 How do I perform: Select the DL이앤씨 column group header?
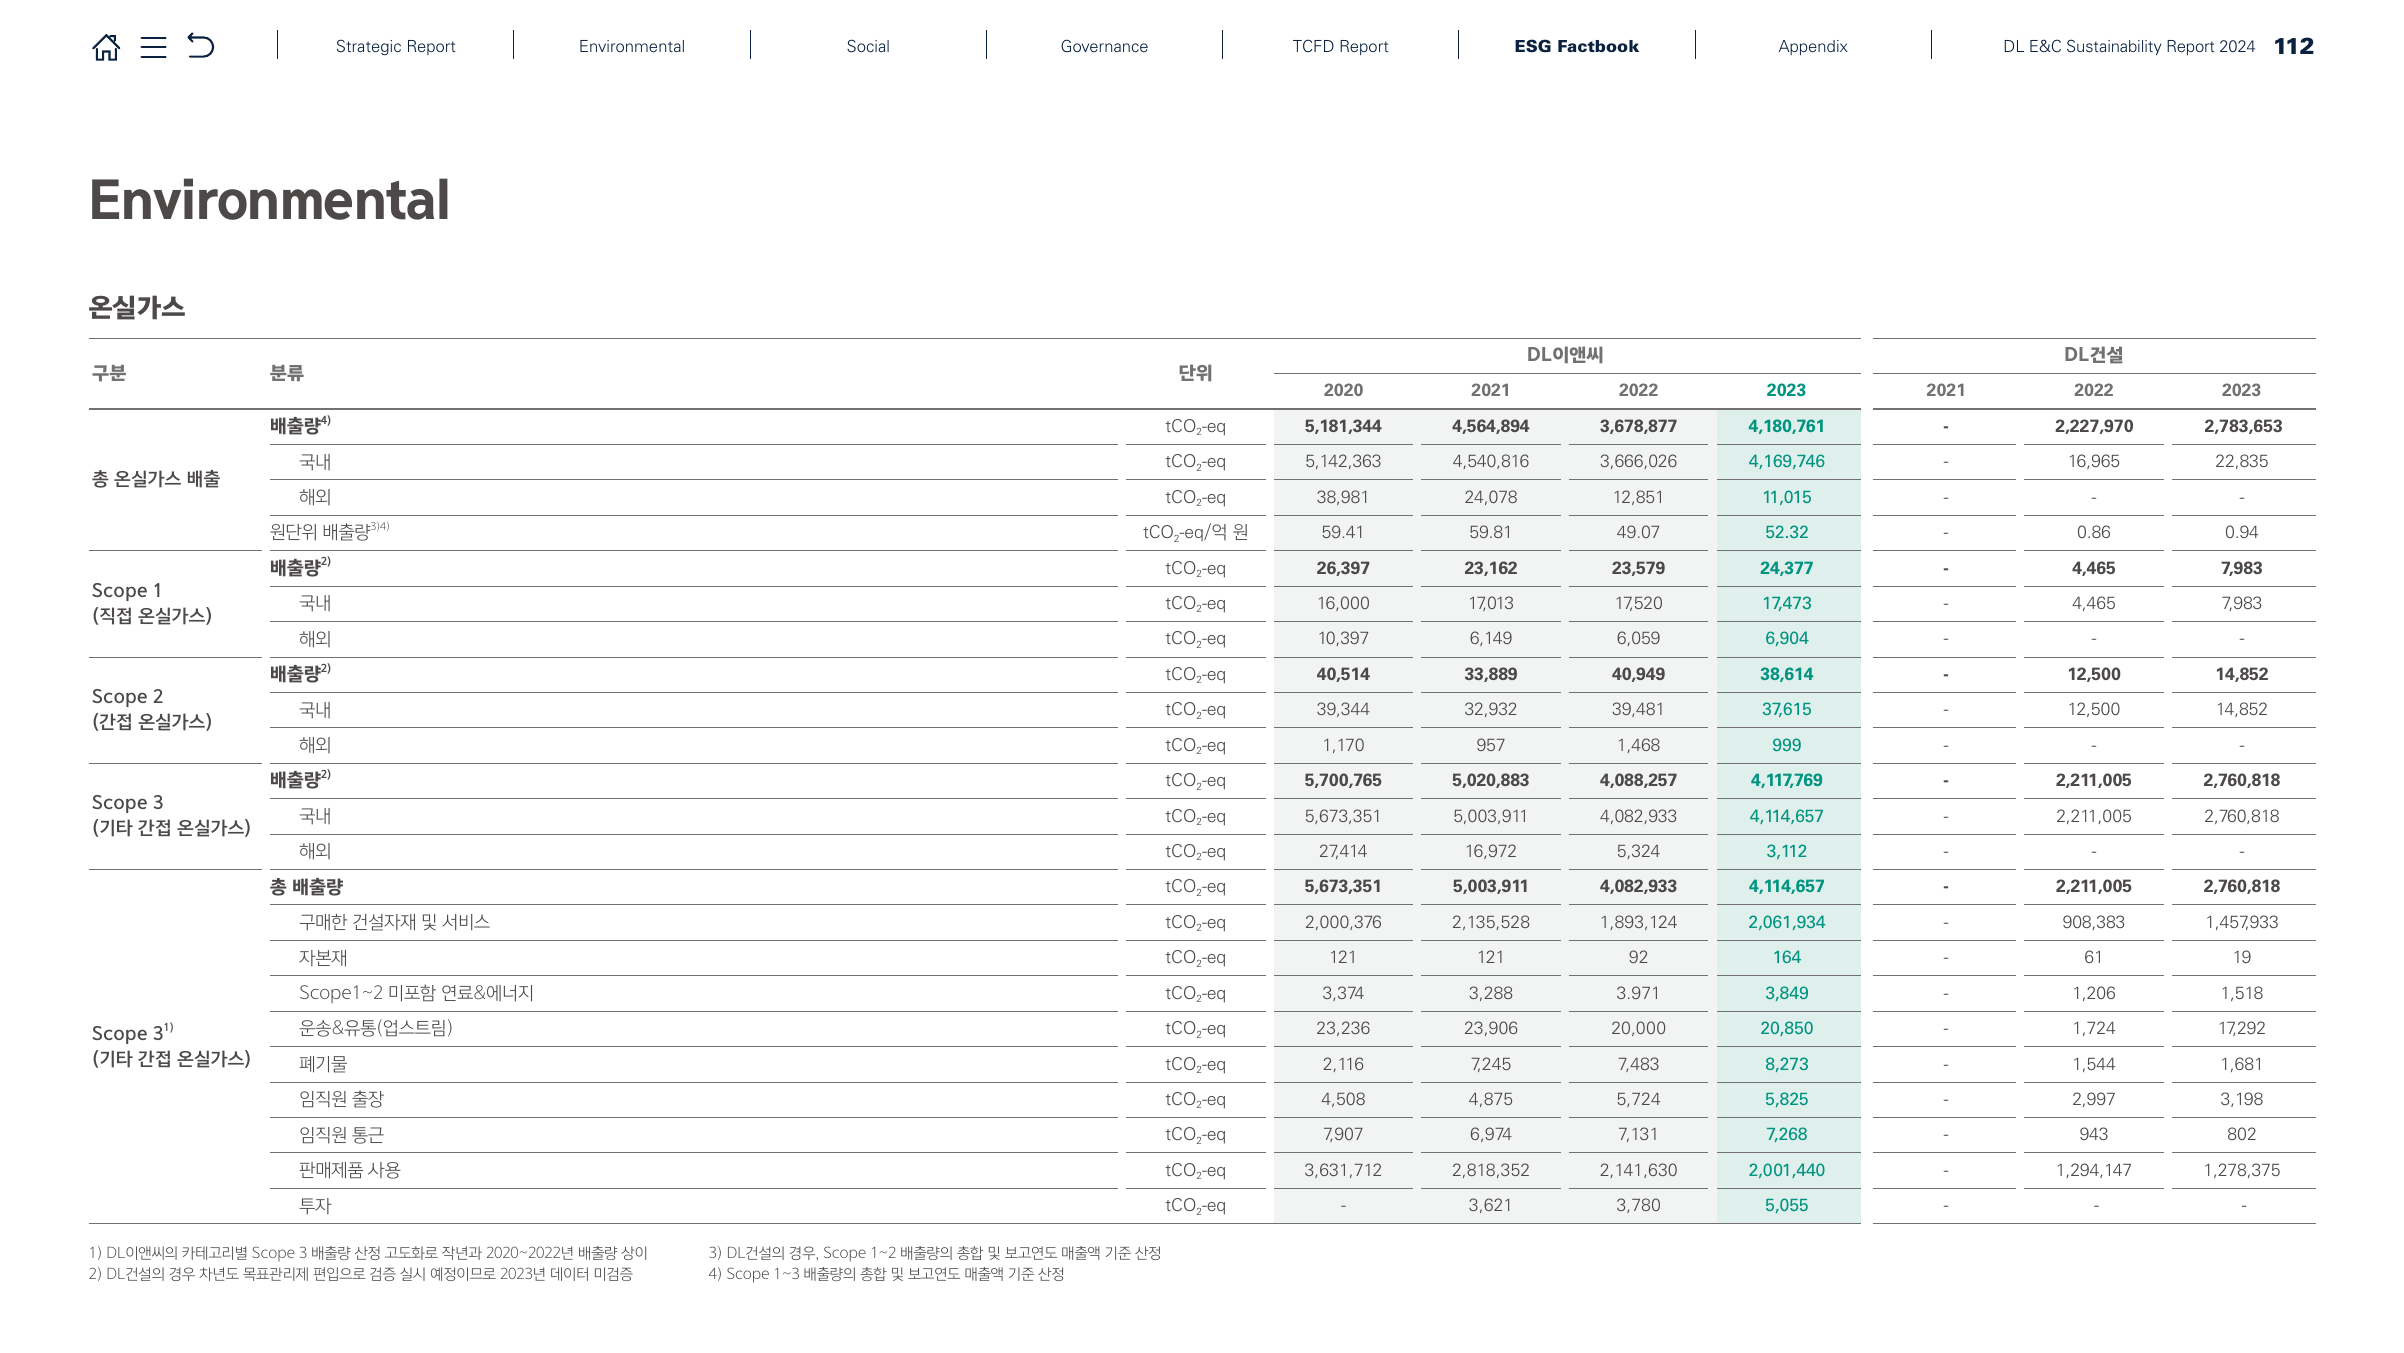tap(1565, 355)
